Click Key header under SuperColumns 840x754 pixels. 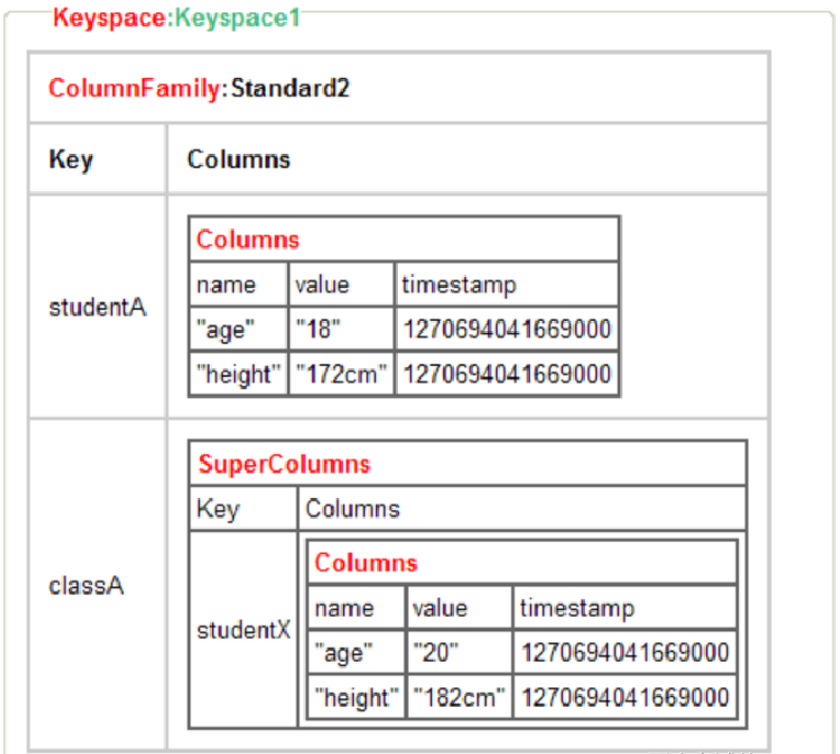[x=218, y=509]
